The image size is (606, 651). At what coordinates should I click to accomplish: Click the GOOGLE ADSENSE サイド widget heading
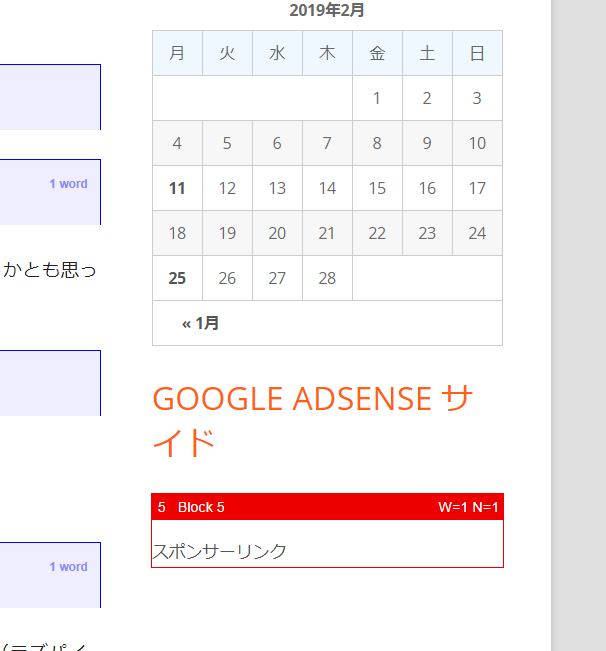313,420
